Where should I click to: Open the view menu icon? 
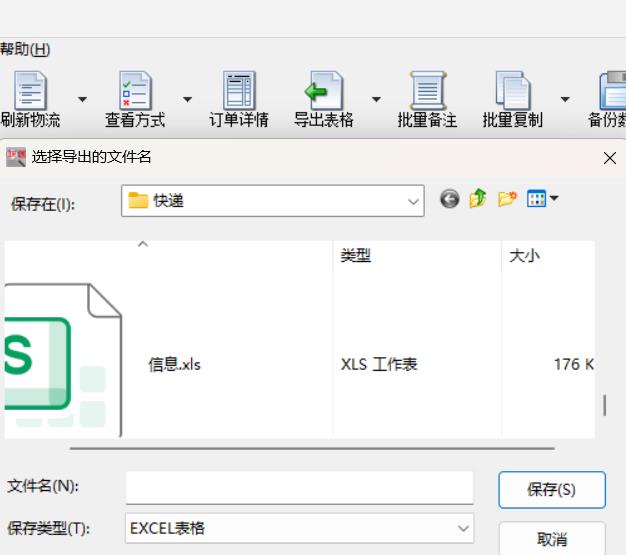click(x=536, y=198)
